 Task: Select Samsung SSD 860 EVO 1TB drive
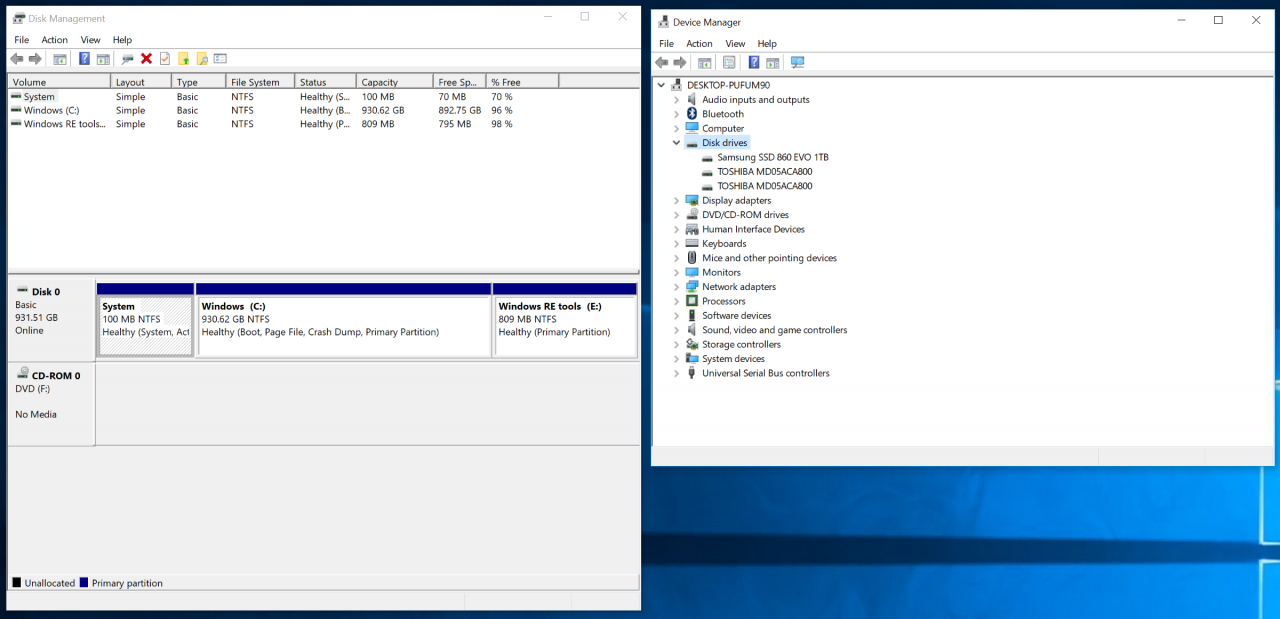[x=772, y=157]
